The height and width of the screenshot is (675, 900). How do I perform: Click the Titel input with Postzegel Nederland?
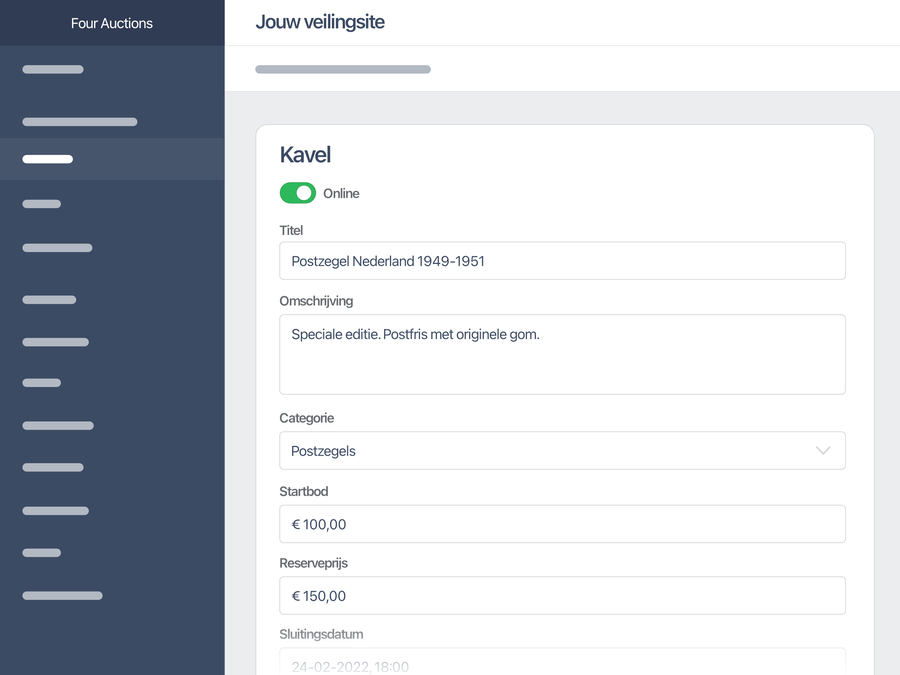pos(562,261)
